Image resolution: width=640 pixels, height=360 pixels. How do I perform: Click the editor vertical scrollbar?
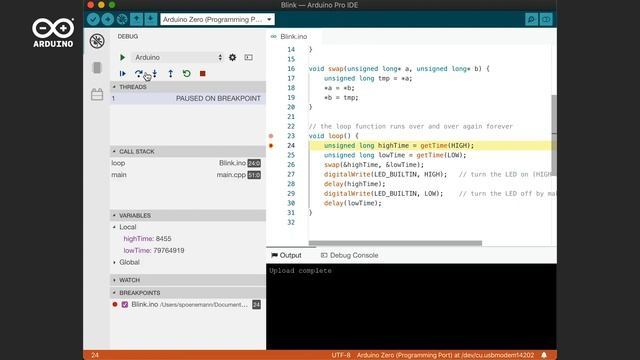click(x=554, y=135)
